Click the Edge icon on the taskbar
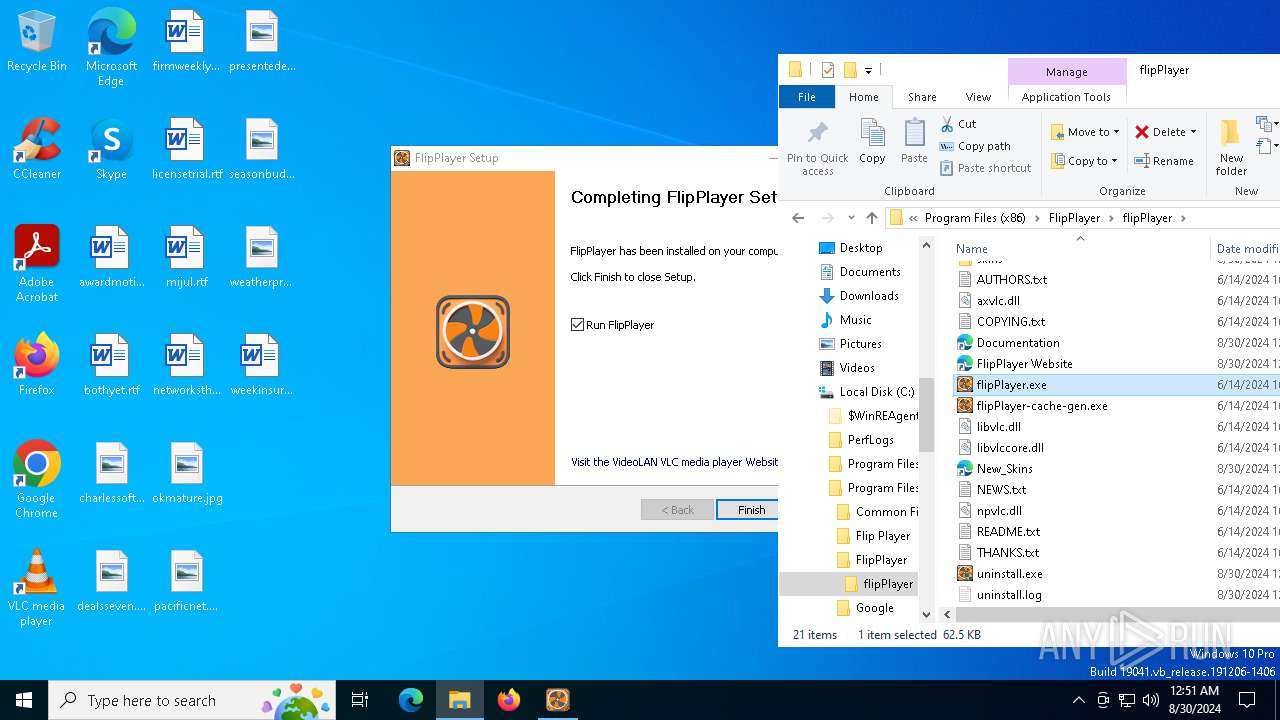Screen dimensions: 1280x720 point(411,700)
